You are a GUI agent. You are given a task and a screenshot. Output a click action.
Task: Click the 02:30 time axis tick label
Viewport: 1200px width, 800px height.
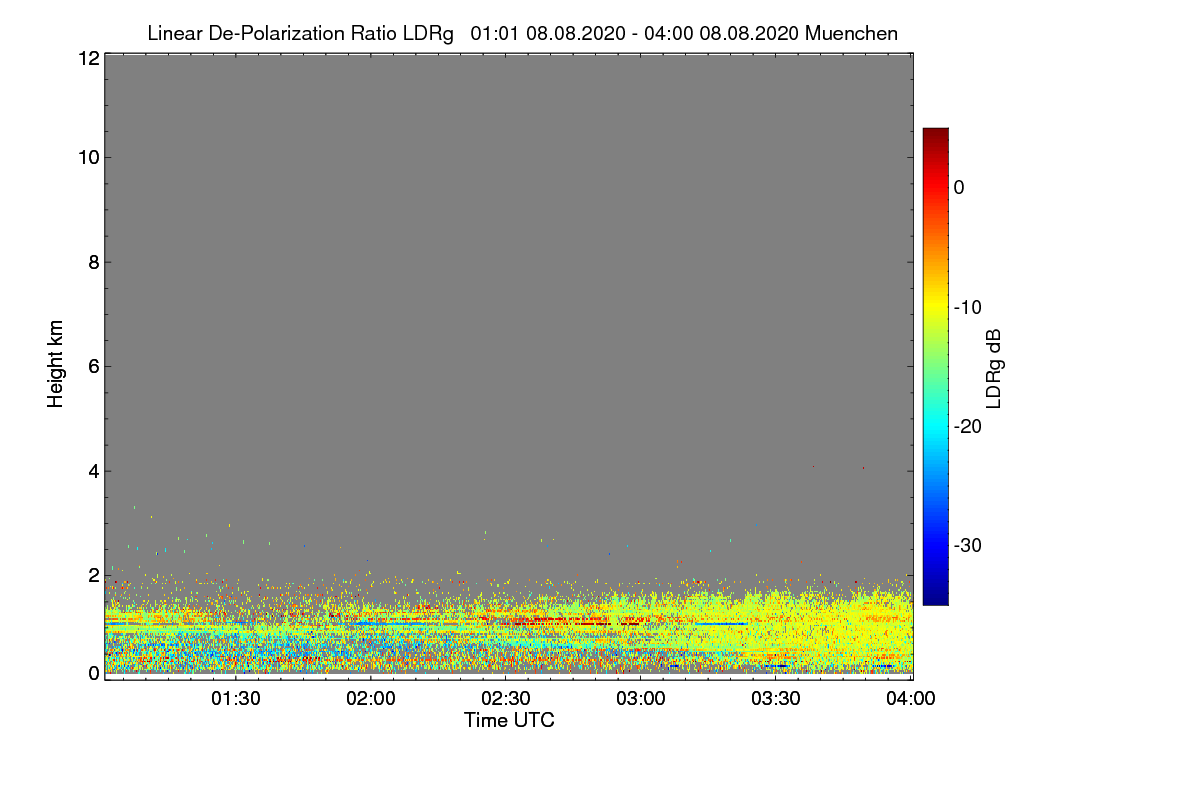click(506, 698)
